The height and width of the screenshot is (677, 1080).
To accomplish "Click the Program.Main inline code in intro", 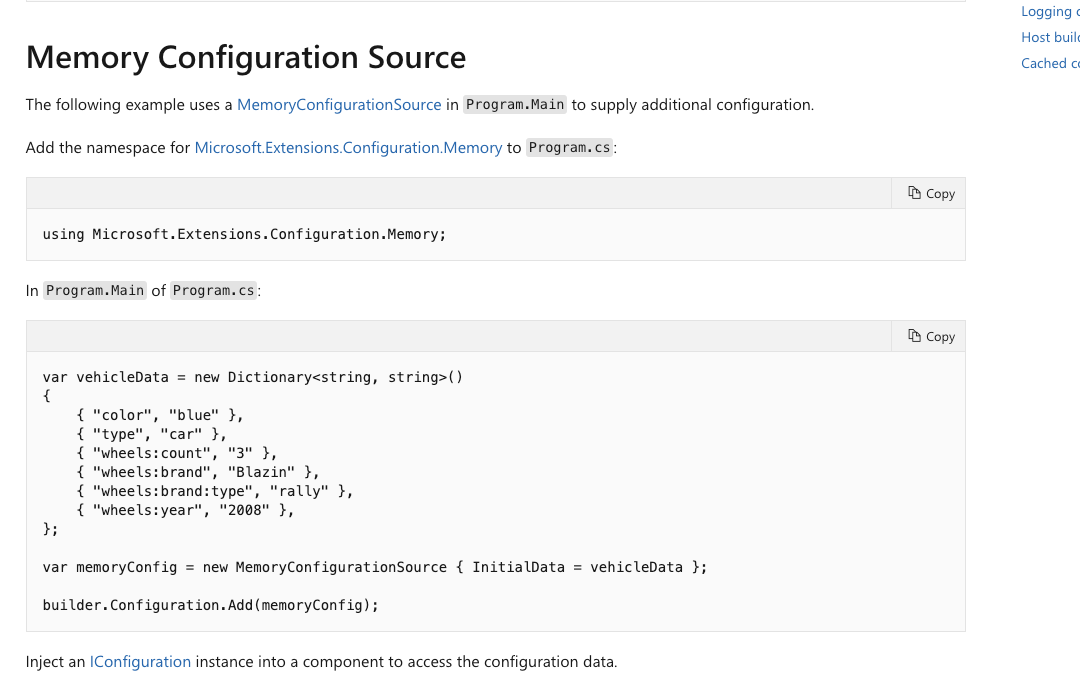I will [x=515, y=105].
